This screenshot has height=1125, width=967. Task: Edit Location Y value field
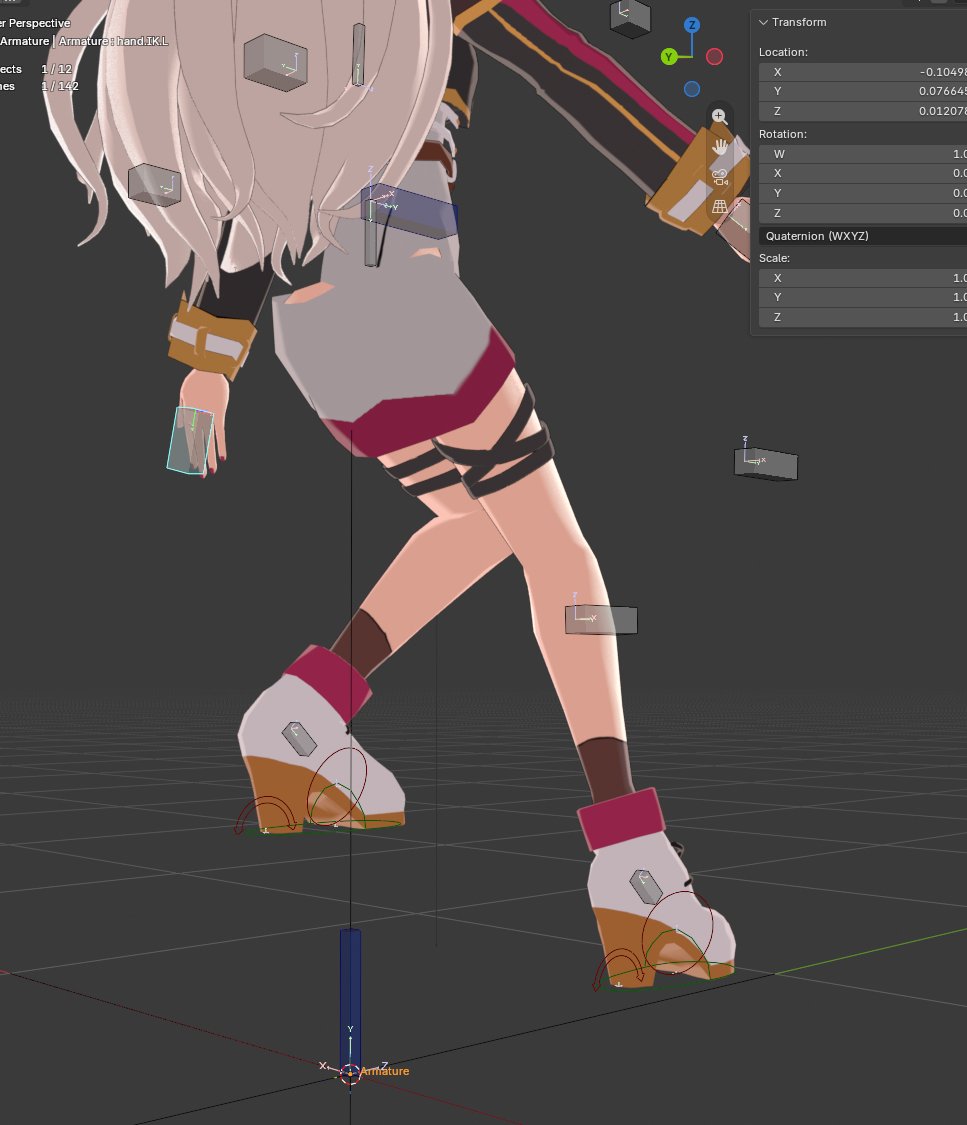pyautogui.click(x=863, y=91)
